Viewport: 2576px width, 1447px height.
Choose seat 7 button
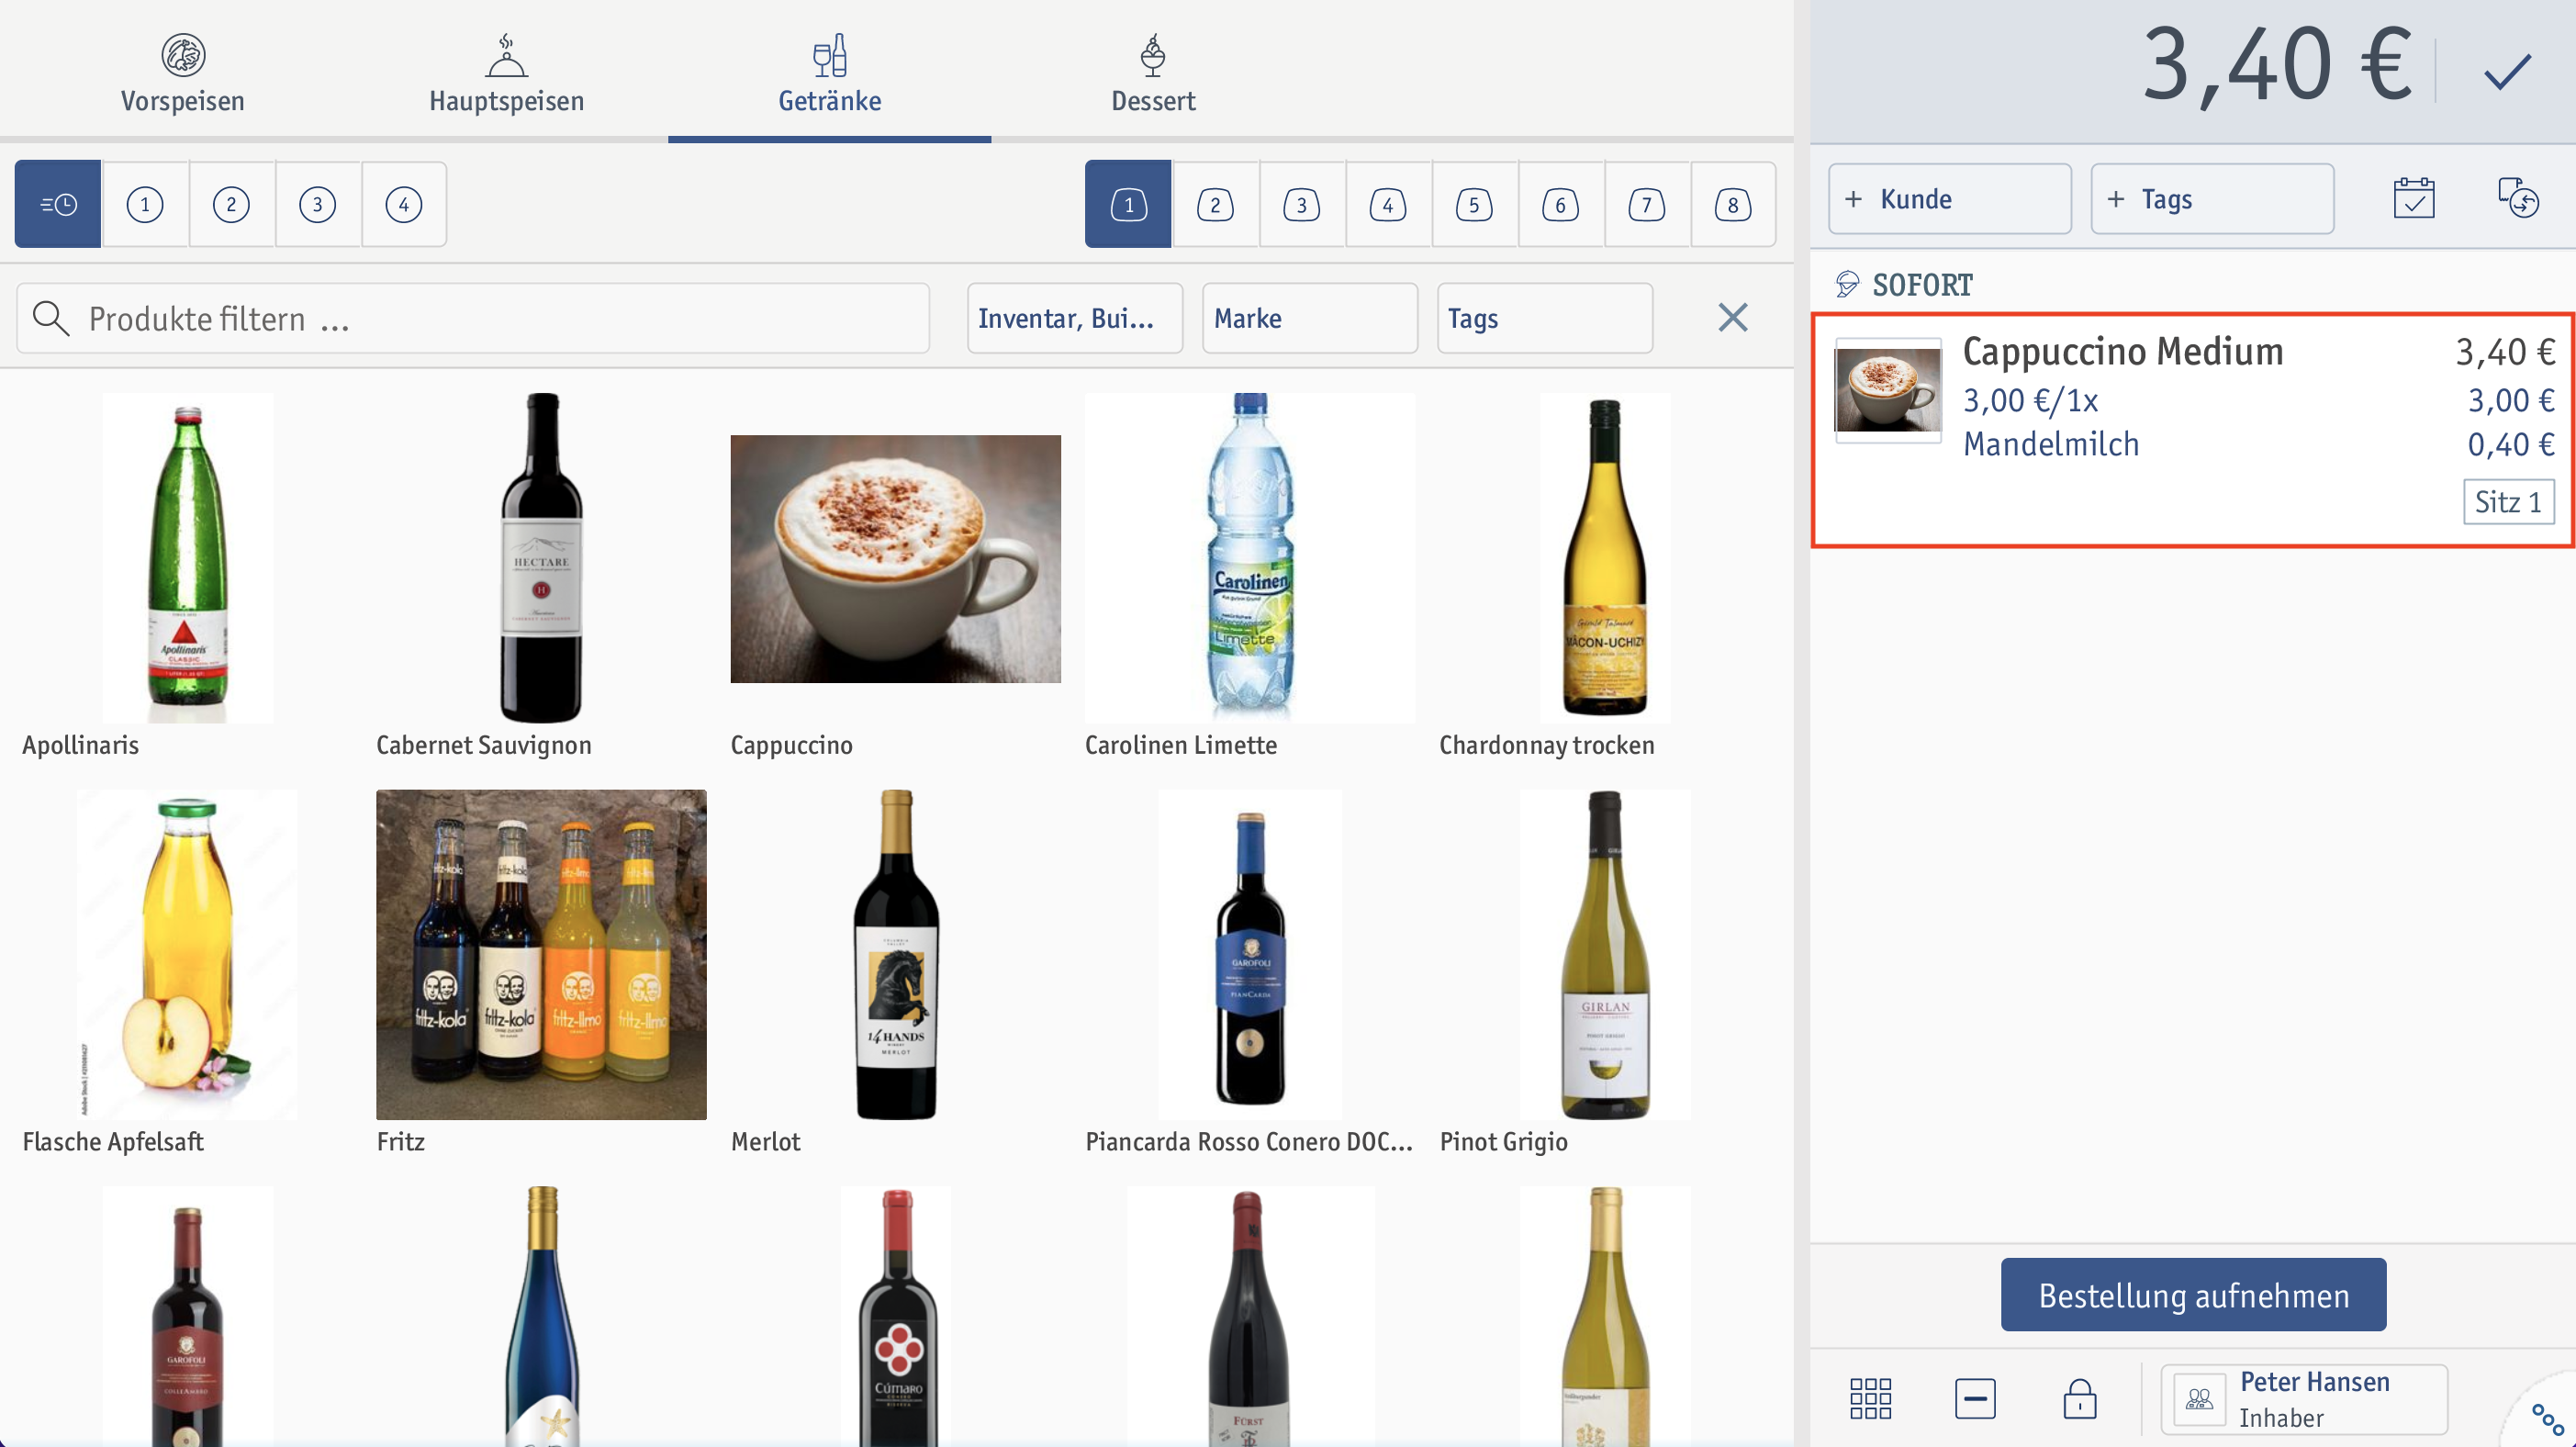coord(1646,204)
